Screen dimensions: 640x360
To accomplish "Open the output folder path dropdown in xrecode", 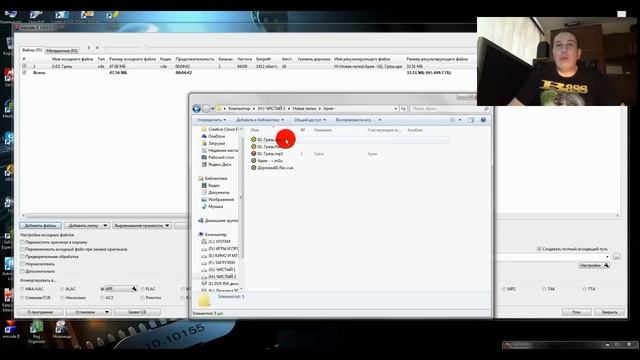I will (607, 257).
